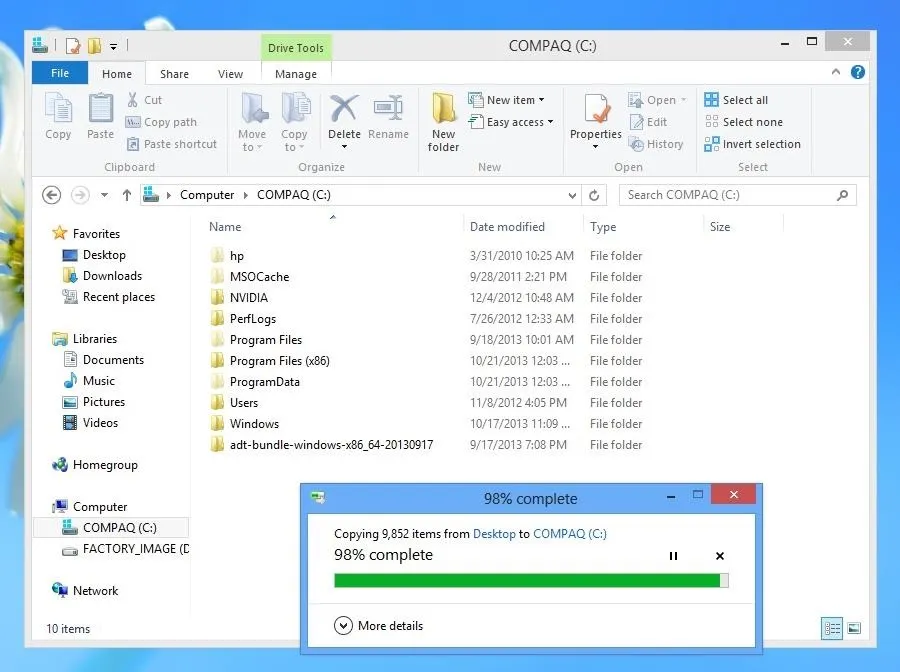
Task: Expand the address bar history dropdown
Action: coord(572,196)
